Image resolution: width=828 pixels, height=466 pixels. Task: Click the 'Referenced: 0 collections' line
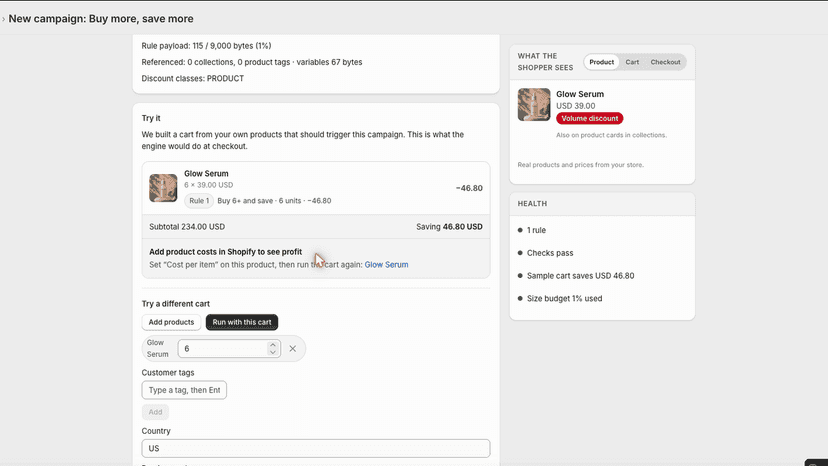252,62
